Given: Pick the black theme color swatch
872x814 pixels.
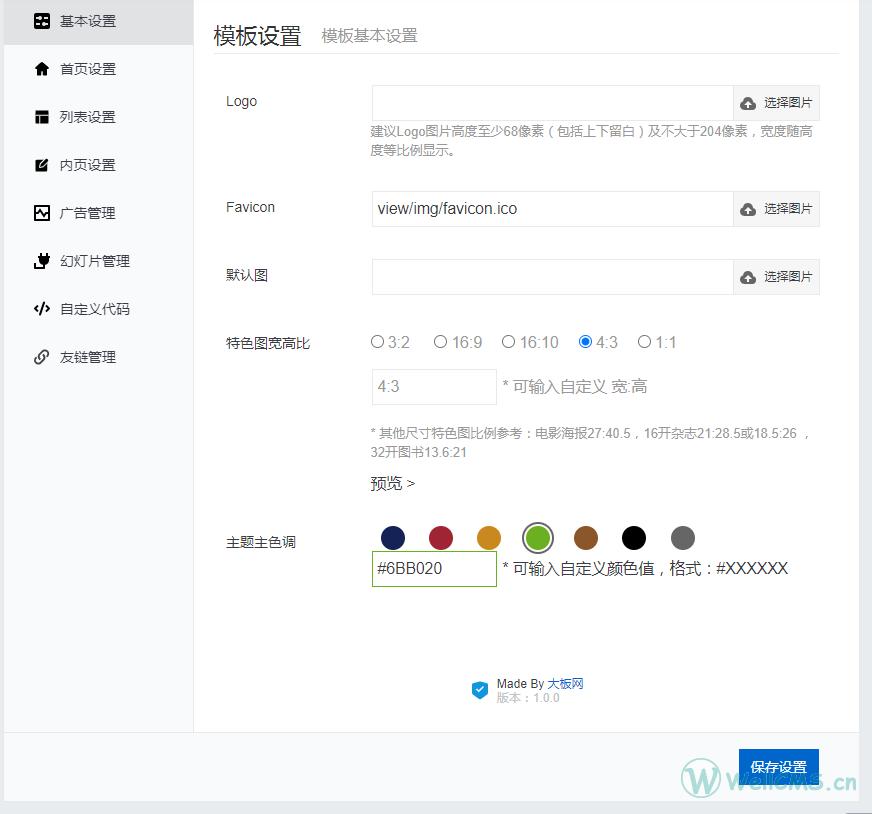Looking at the screenshot, I should point(633,538).
